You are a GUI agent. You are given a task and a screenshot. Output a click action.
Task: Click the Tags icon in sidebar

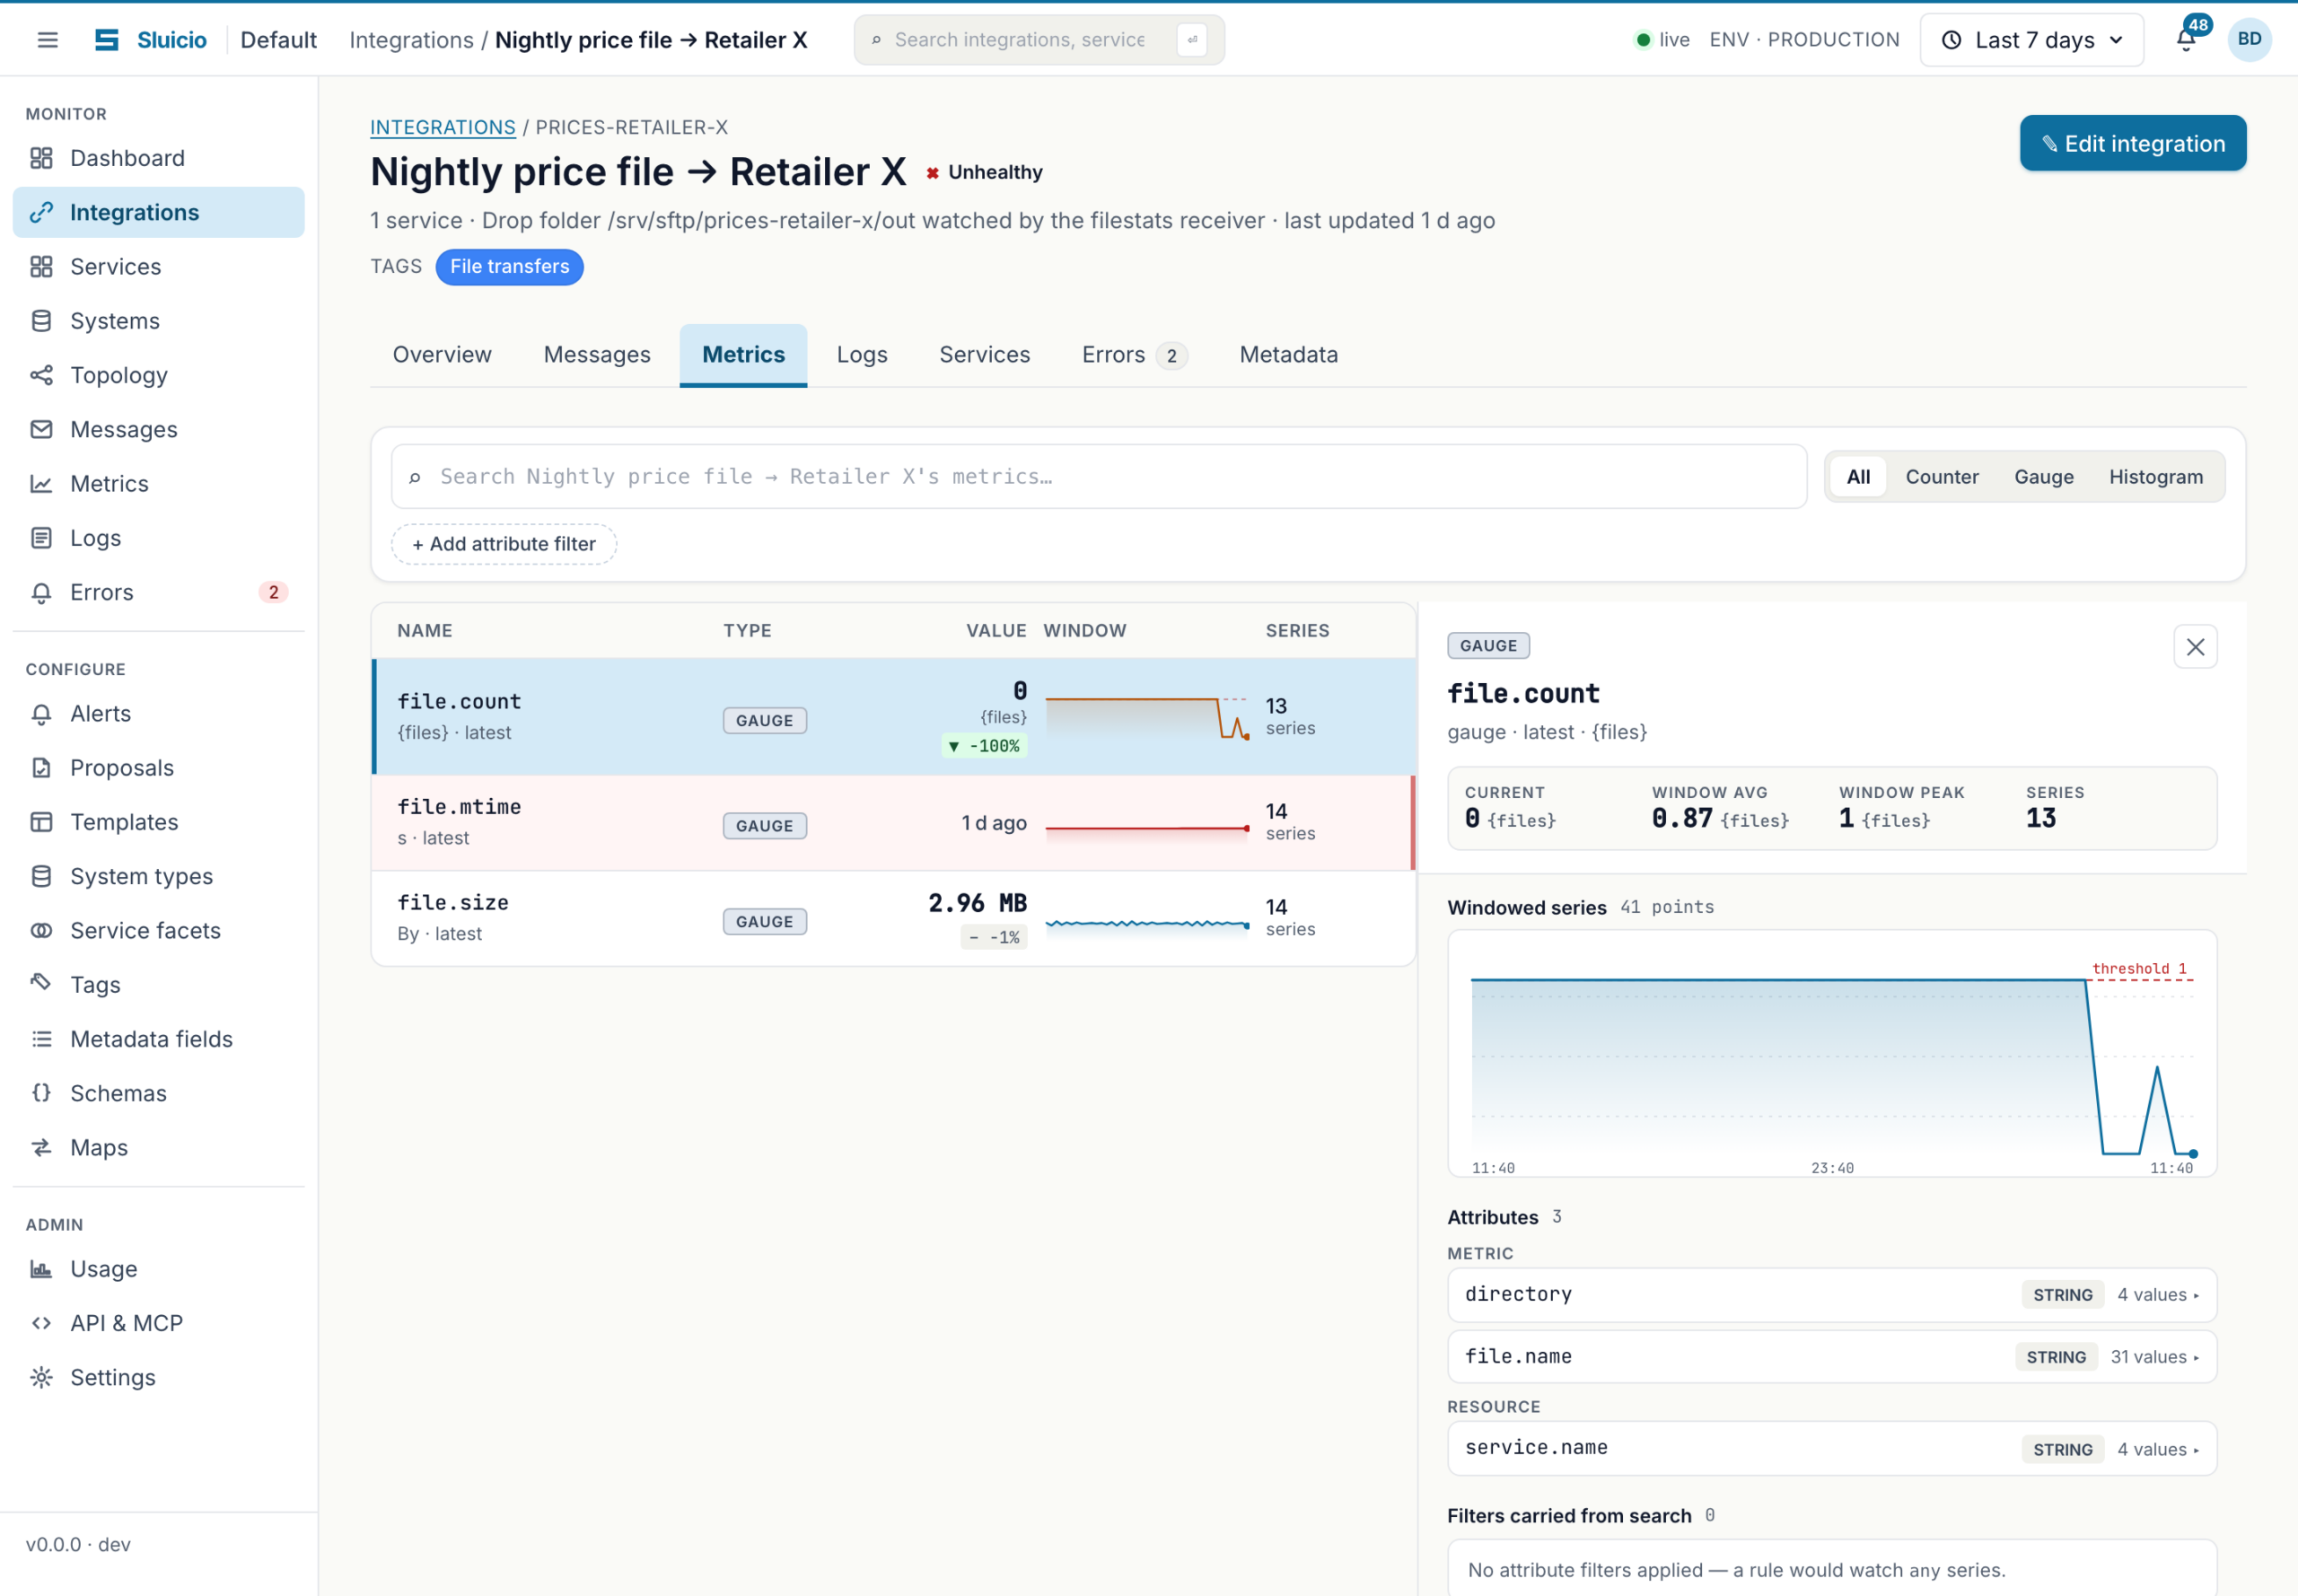(41, 984)
